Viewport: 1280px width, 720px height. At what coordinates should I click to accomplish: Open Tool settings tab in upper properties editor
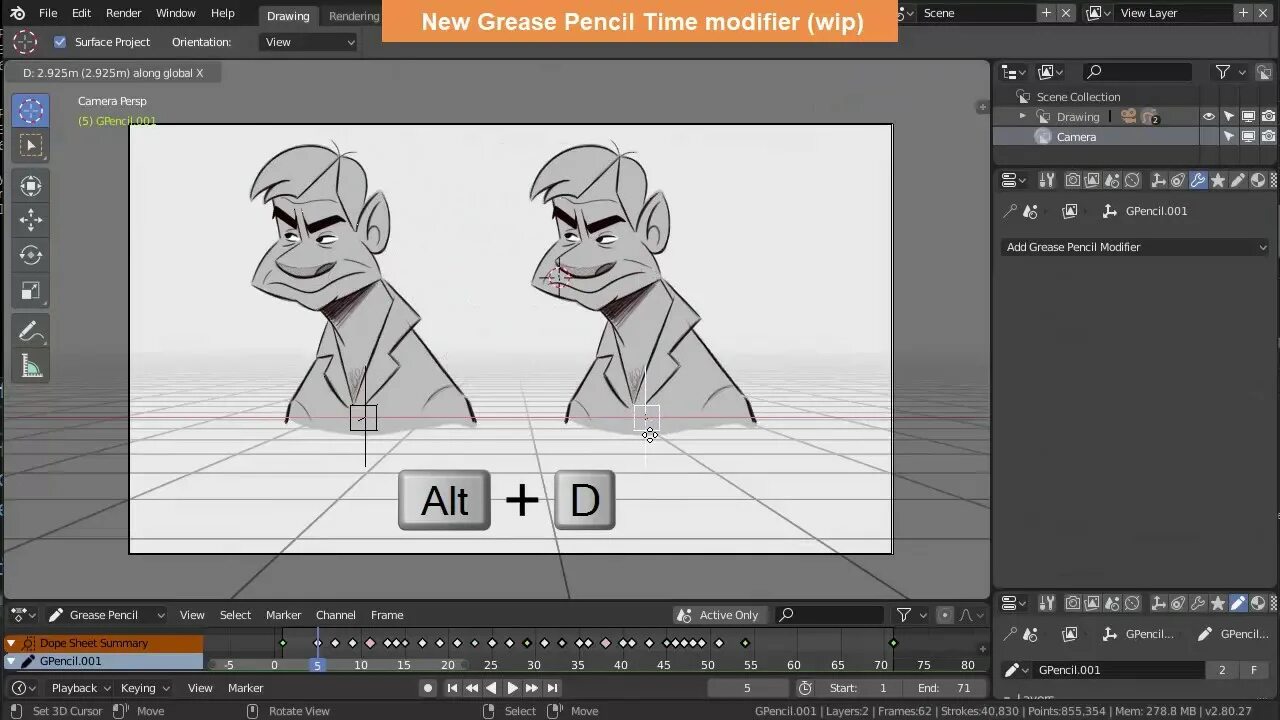1047,180
